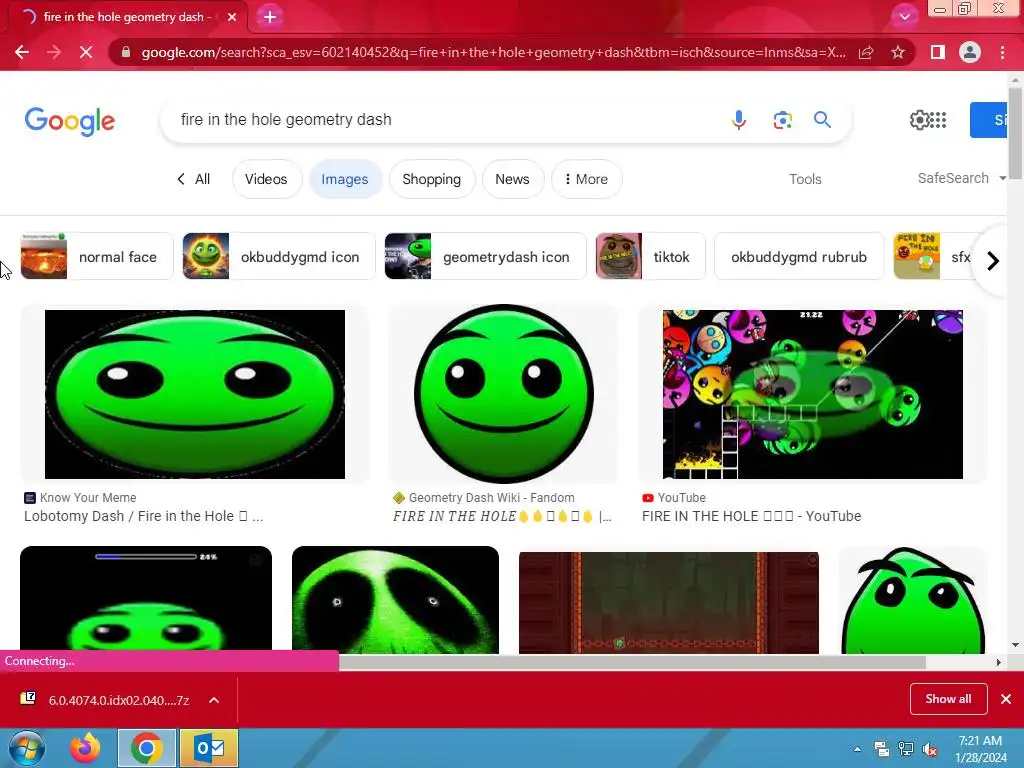The height and width of the screenshot is (768, 1024).
Task: Filter by 'okbuddygmd icon' chip
Action: click(279, 256)
